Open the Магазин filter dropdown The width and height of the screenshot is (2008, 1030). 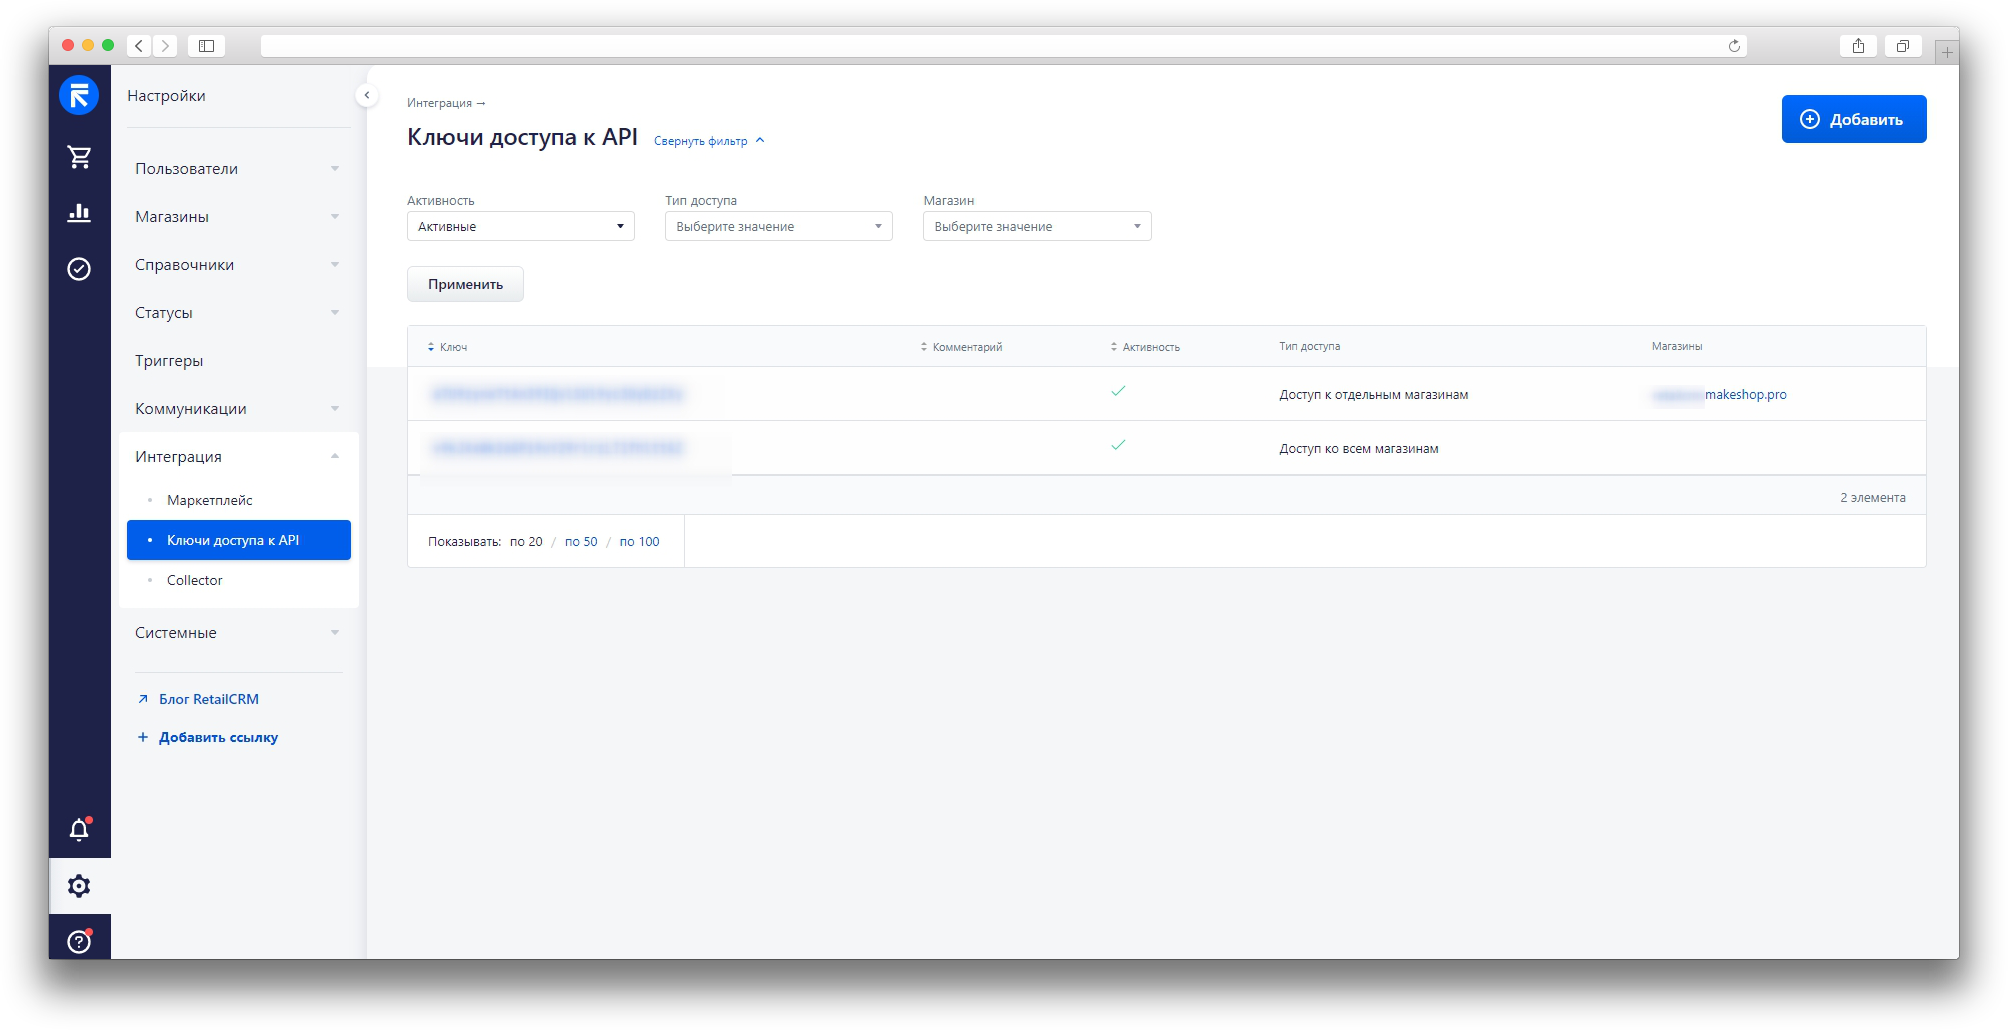tap(1036, 227)
